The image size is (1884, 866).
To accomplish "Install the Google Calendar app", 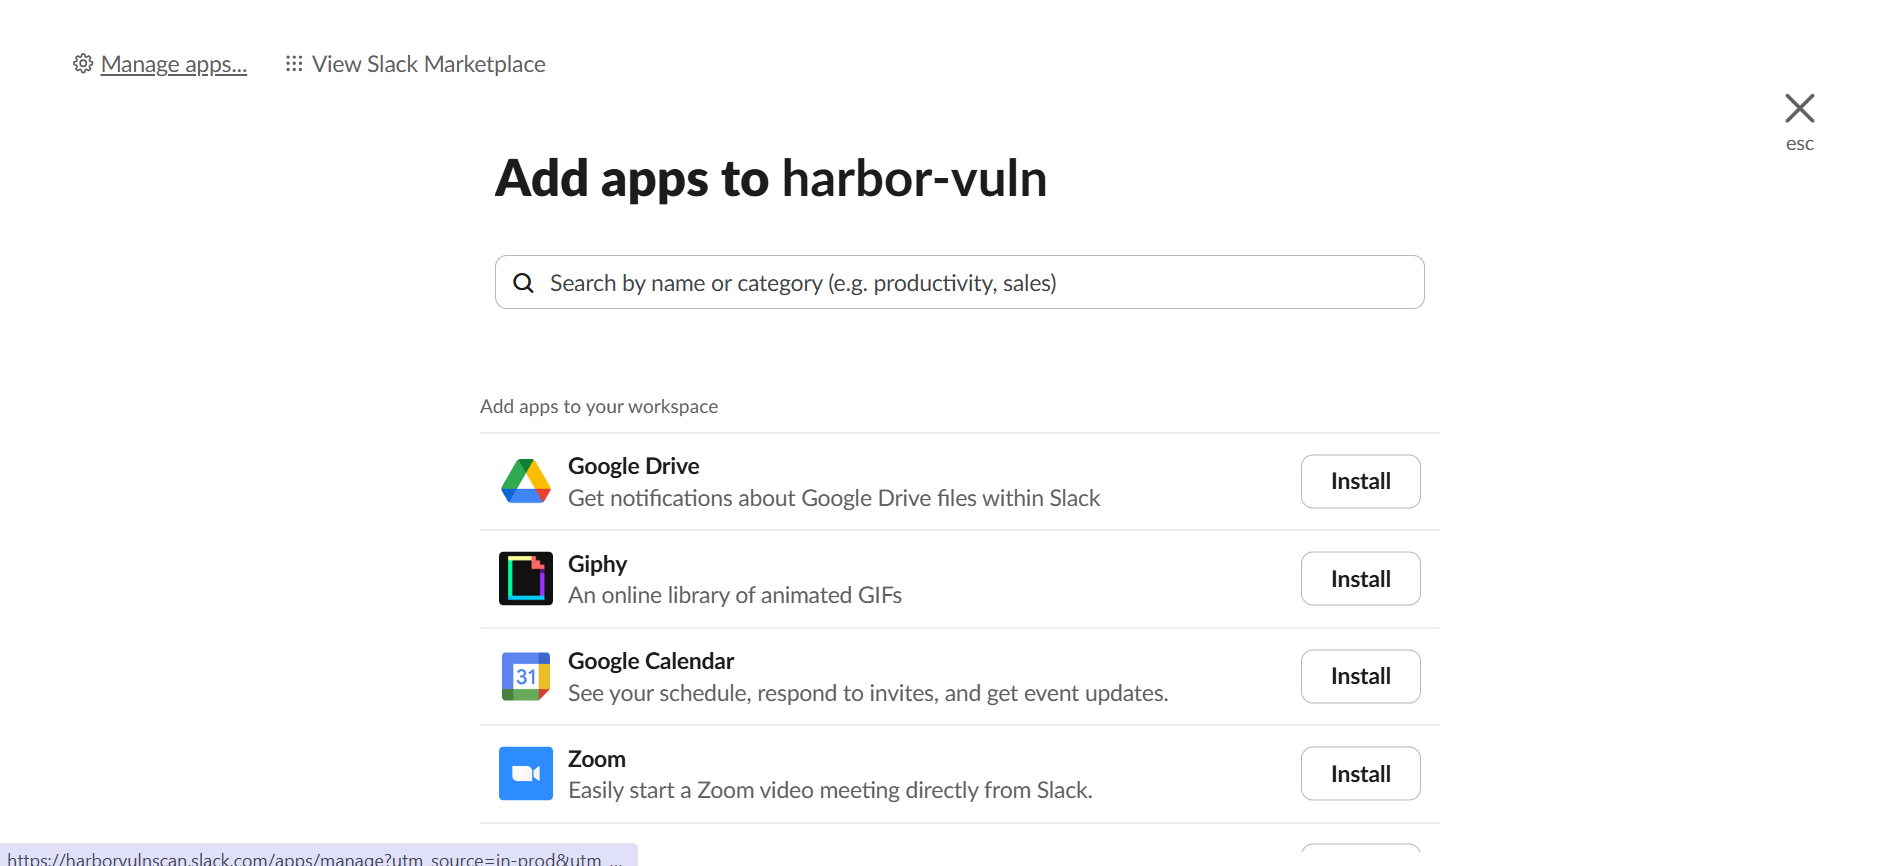I will click(x=1360, y=676).
